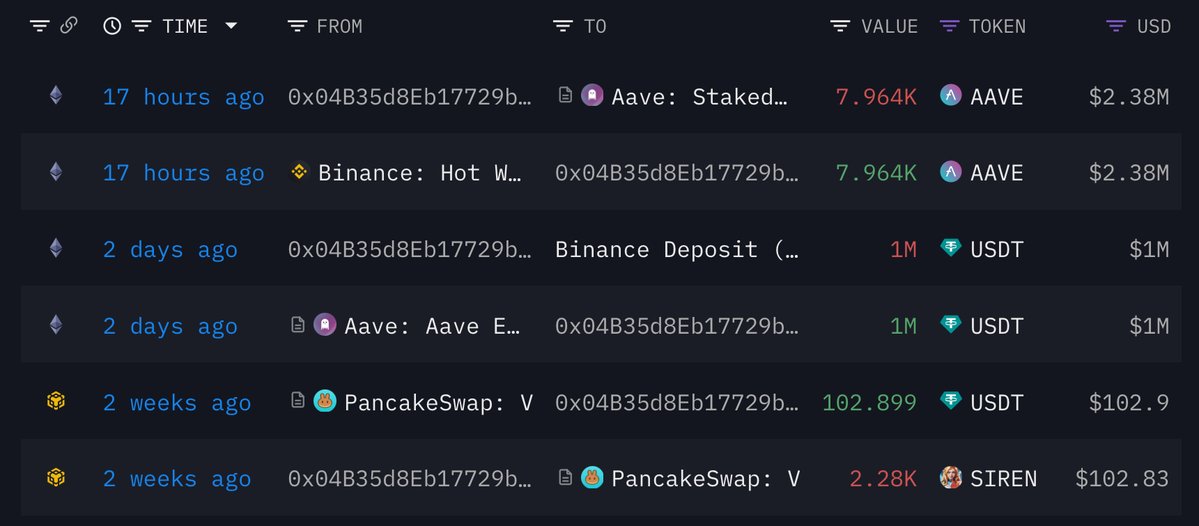Click the Ethereum chain icon in first row
The height and width of the screenshot is (526, 1199).
56,96
